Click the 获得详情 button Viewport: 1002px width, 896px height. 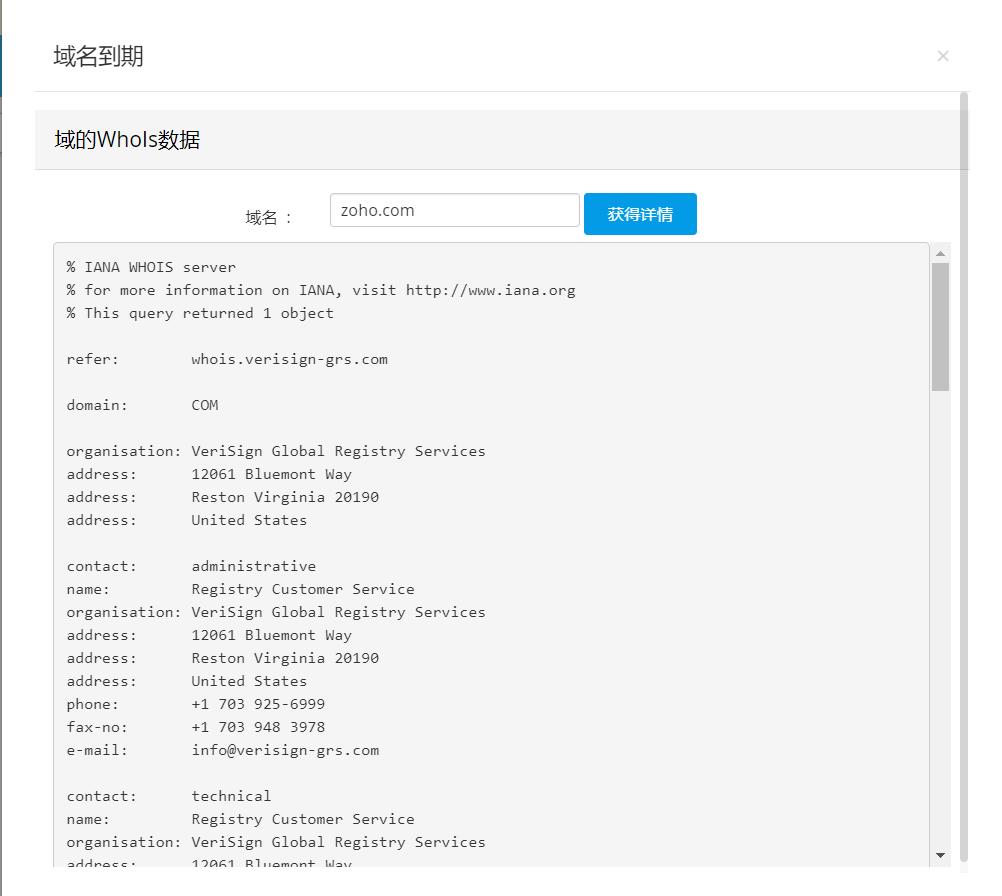coord(640,214)
